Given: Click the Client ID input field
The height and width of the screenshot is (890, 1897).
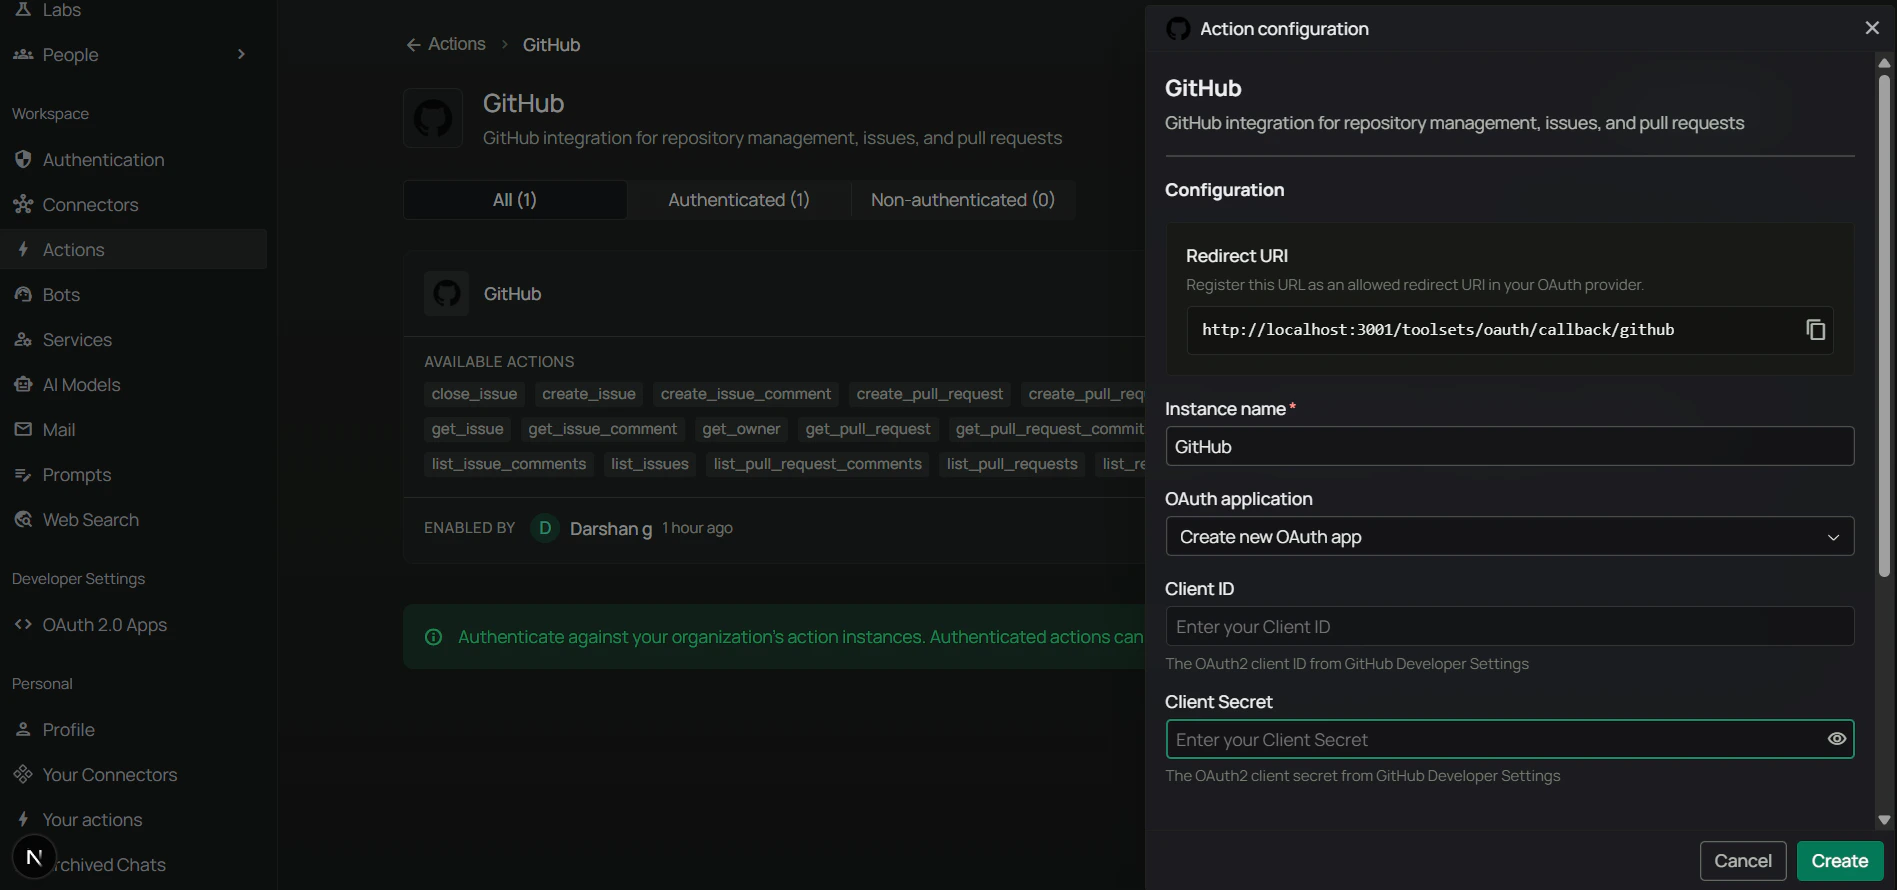Looking at the screenshot, I should click(1509, 626).
